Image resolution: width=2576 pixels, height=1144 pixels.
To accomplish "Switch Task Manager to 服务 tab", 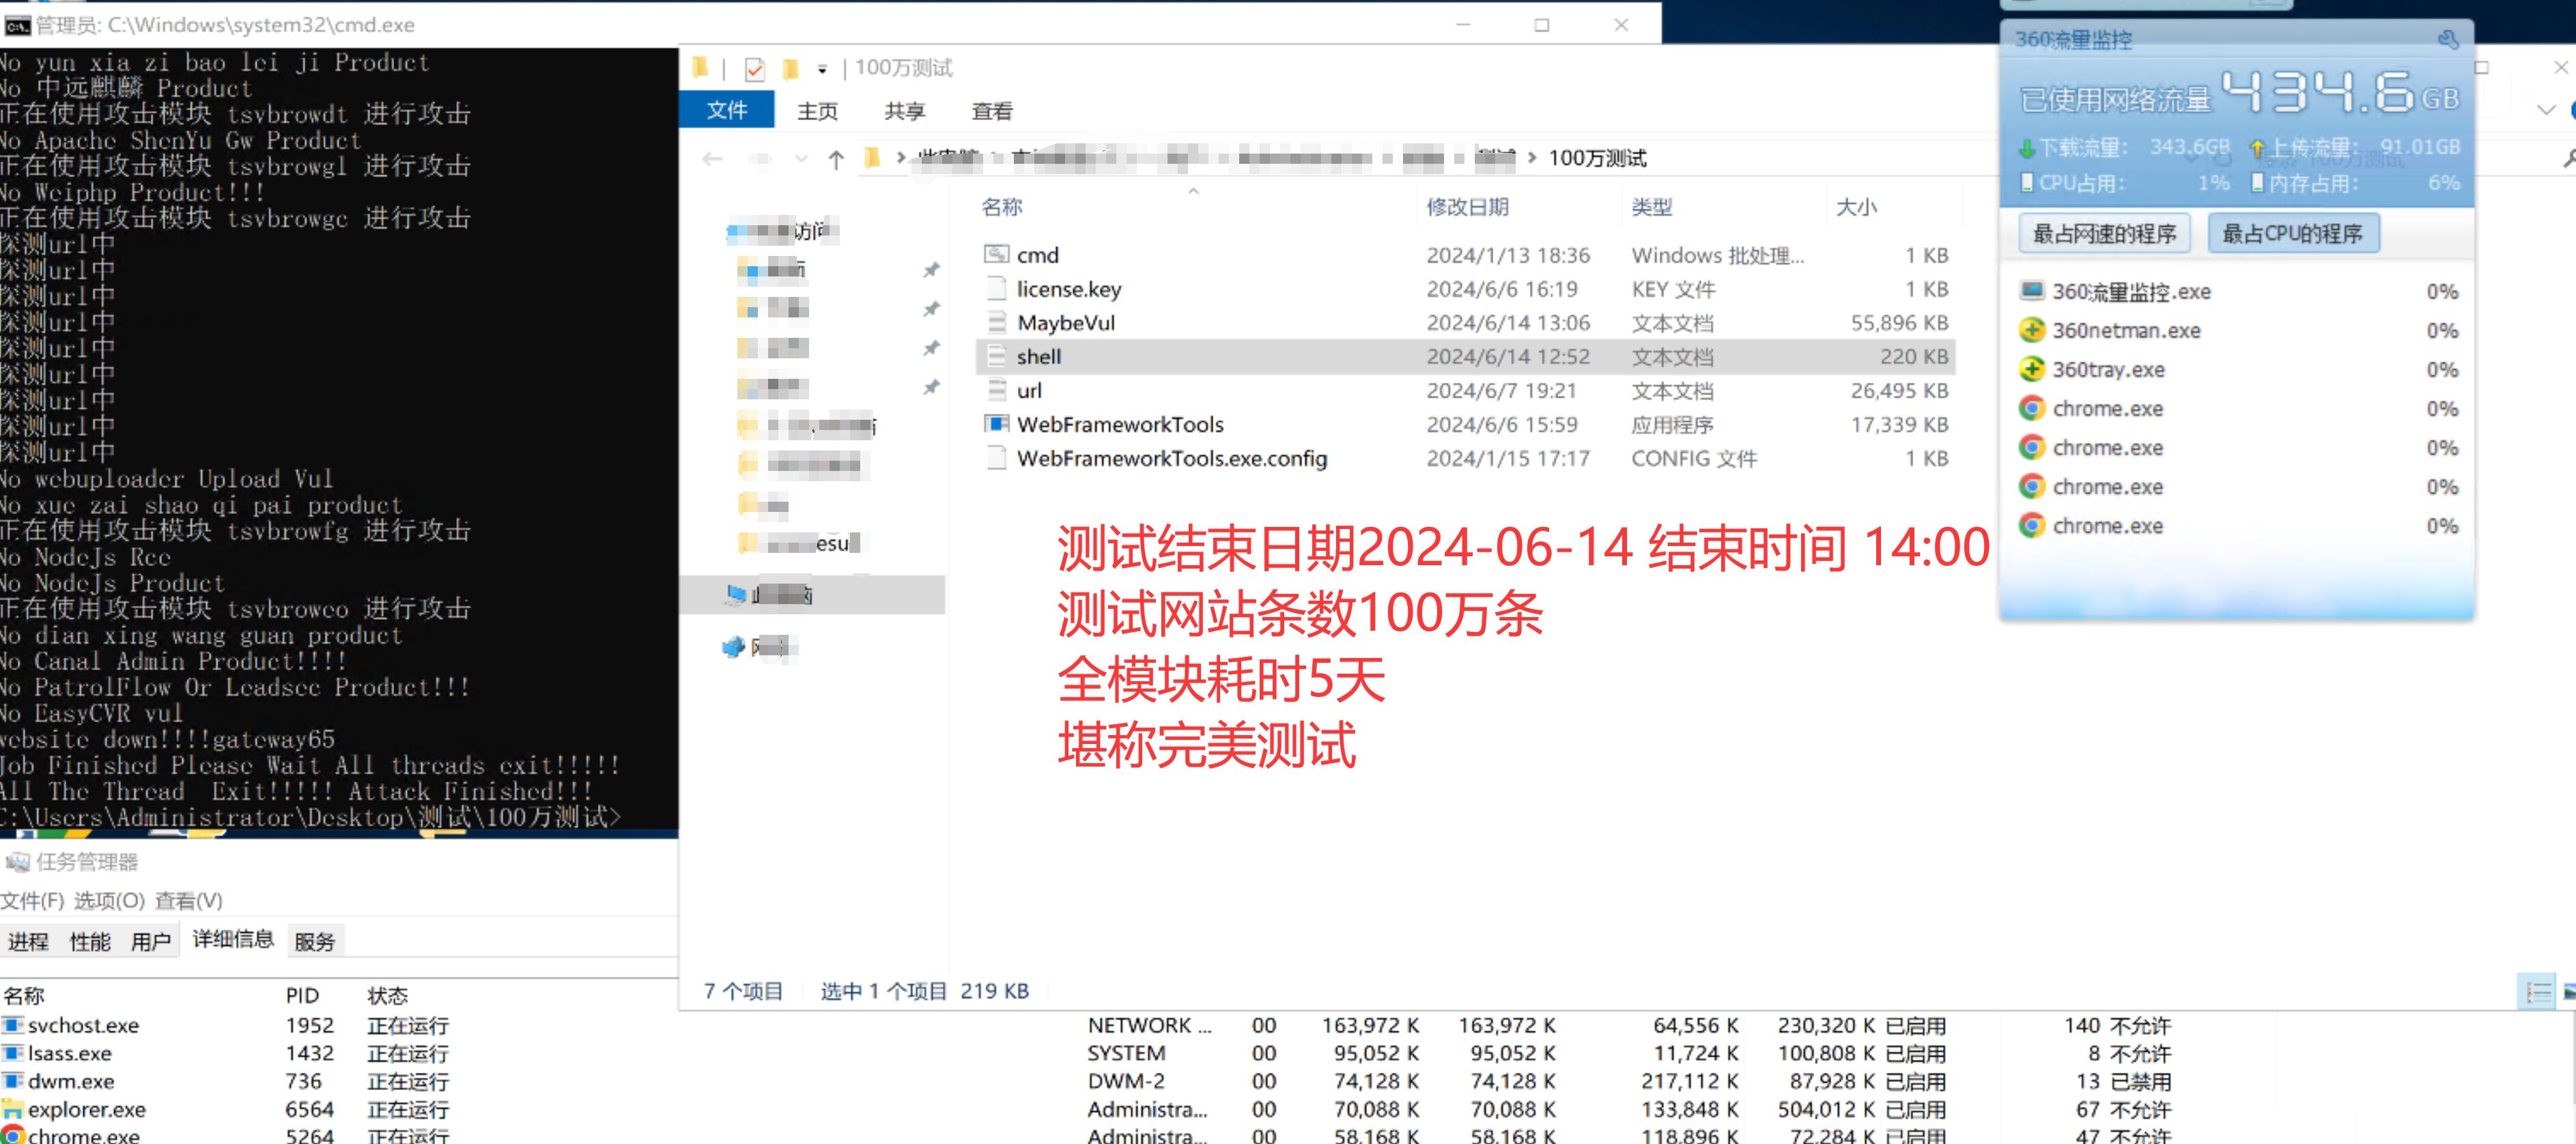I will pyautogui.click(x=315, y=941).
